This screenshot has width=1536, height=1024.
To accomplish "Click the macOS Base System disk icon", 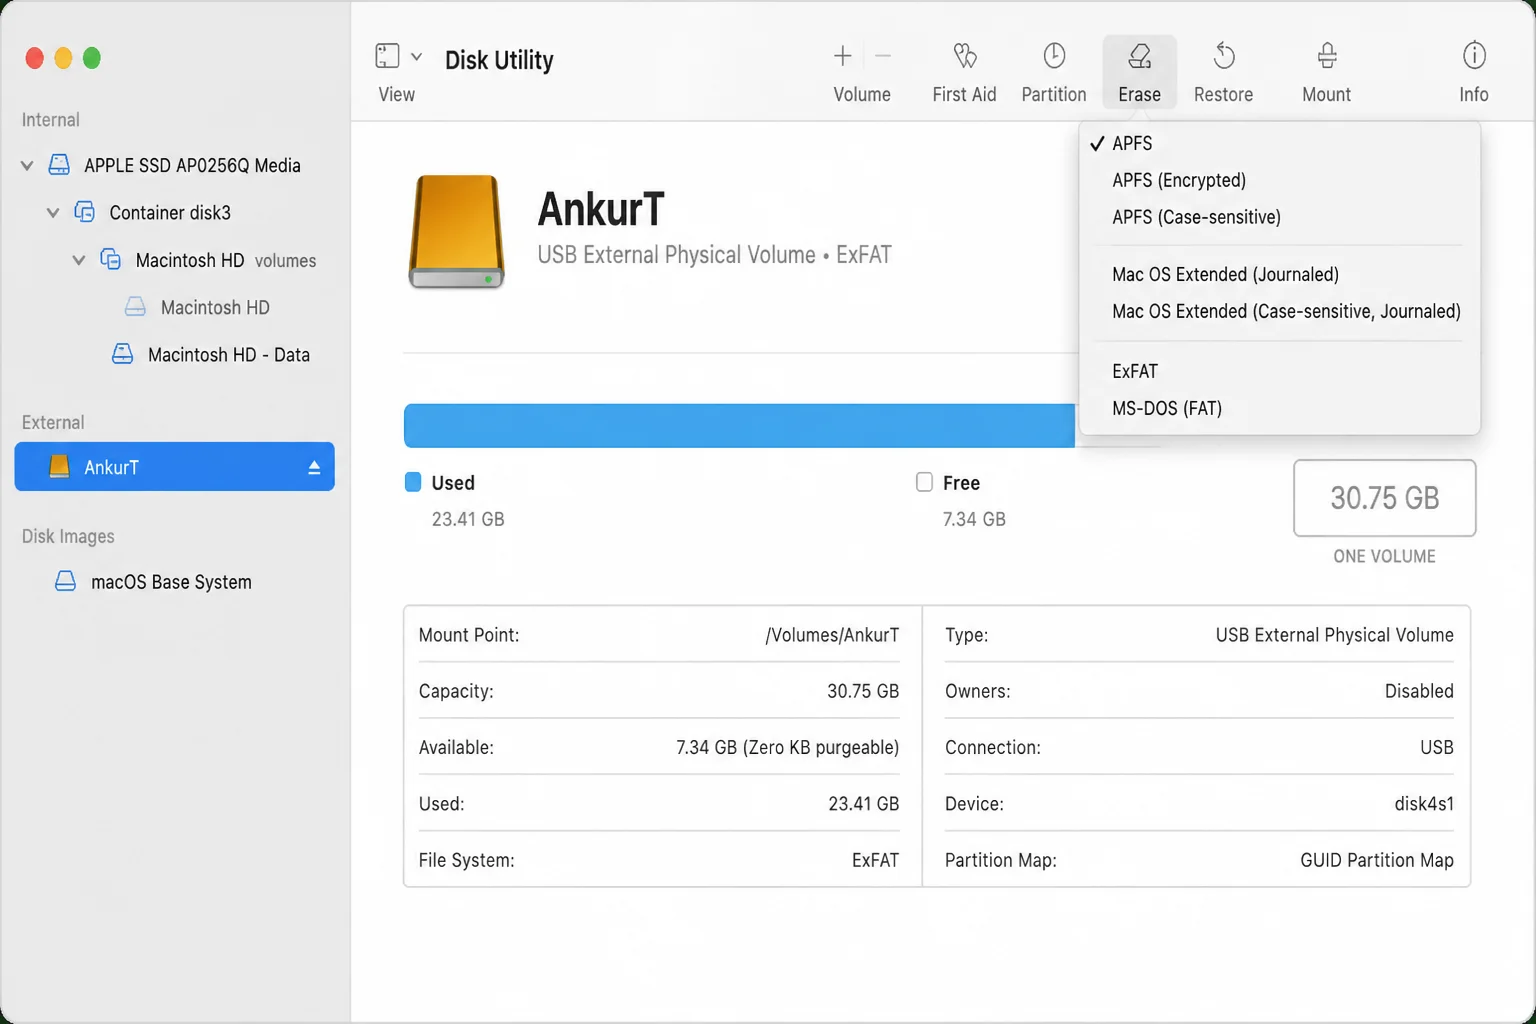I will (x=65, y=581).
